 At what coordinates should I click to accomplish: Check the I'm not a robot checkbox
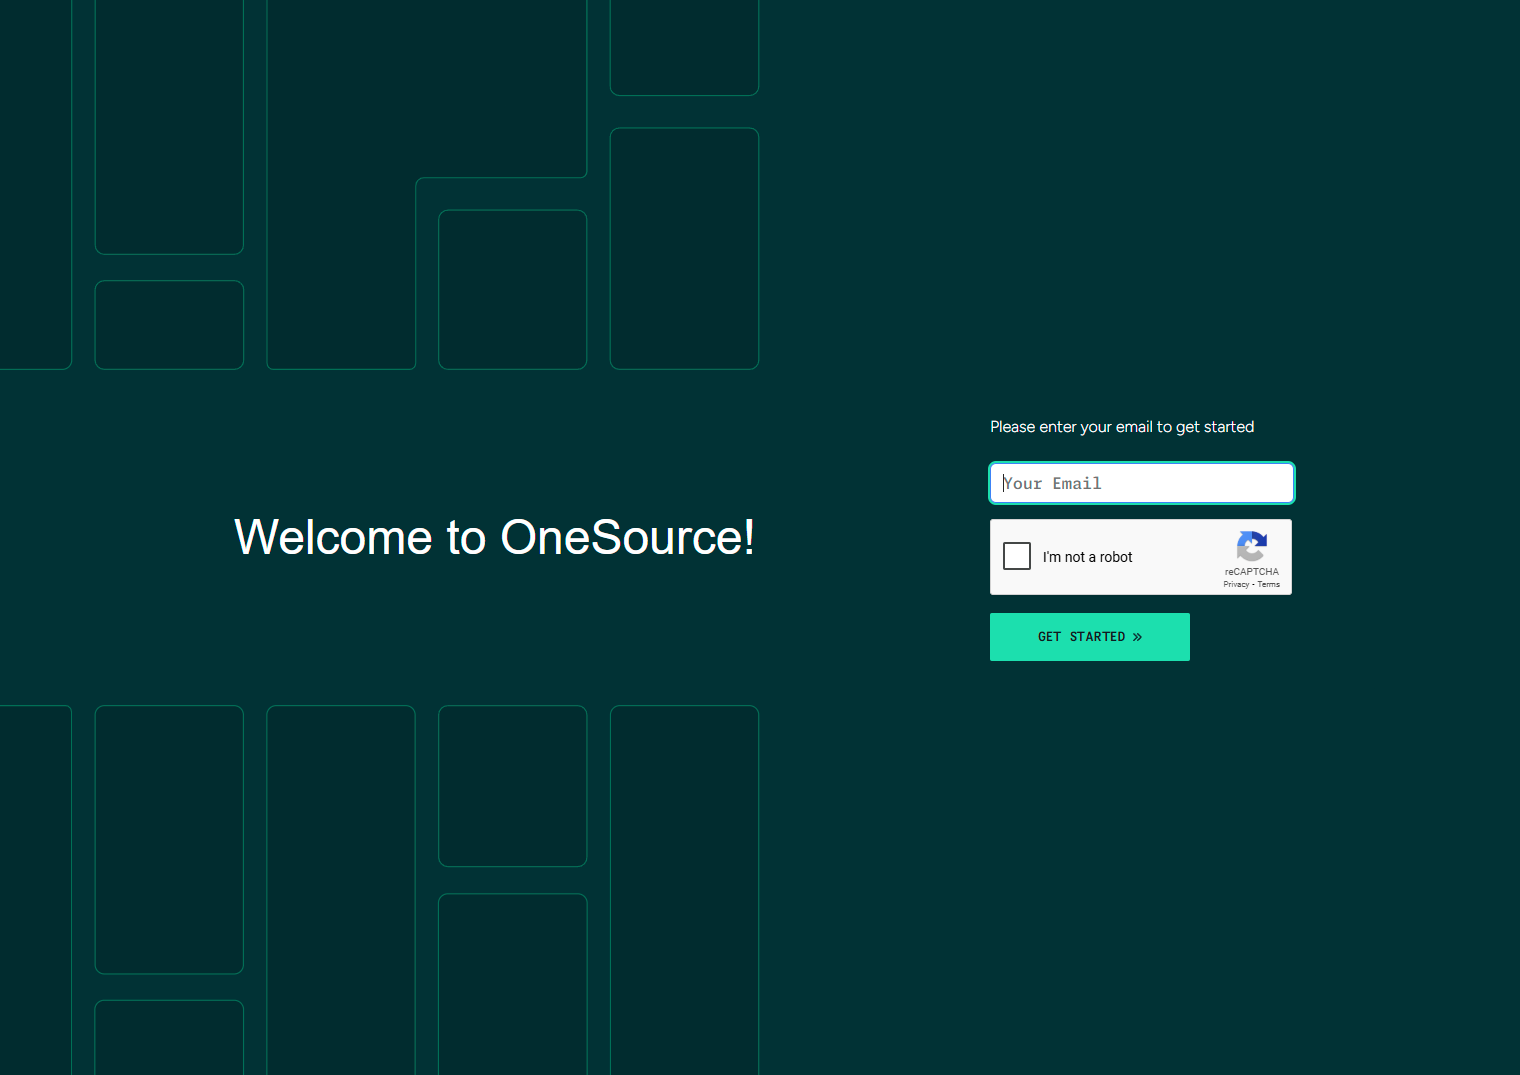pyautogui.click(x=1017, y=556)
